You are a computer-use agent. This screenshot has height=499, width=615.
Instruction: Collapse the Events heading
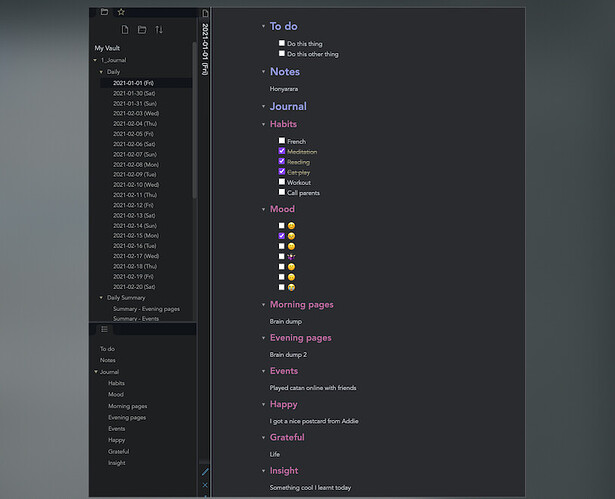tap(263, 371)
